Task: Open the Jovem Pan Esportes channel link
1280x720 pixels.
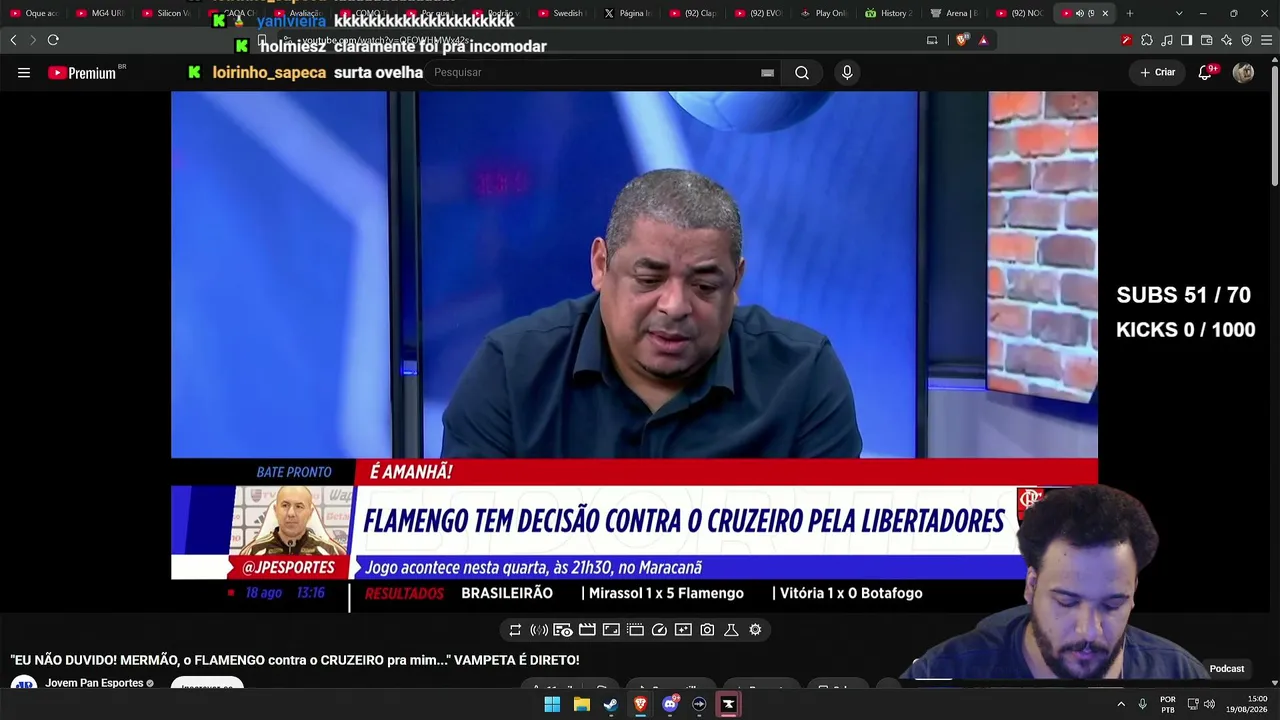Action: click(94, 683)
